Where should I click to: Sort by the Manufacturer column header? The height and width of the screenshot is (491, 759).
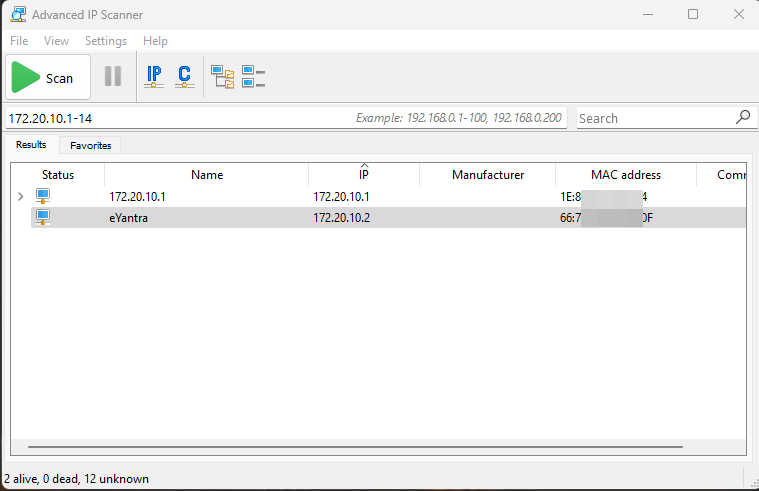click(487, 175)
